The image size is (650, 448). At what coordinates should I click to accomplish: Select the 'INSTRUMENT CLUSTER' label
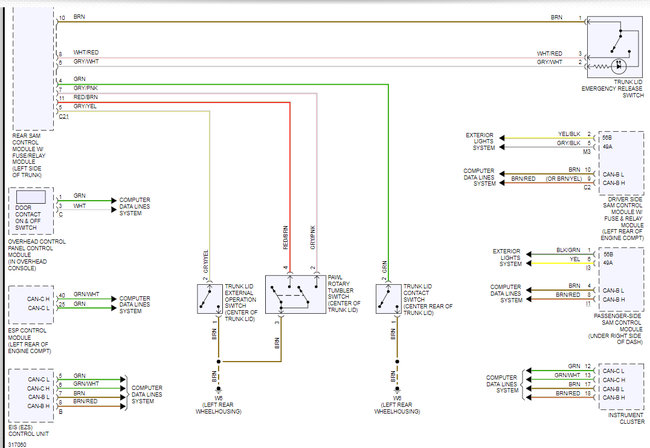[x=626, y=418]
